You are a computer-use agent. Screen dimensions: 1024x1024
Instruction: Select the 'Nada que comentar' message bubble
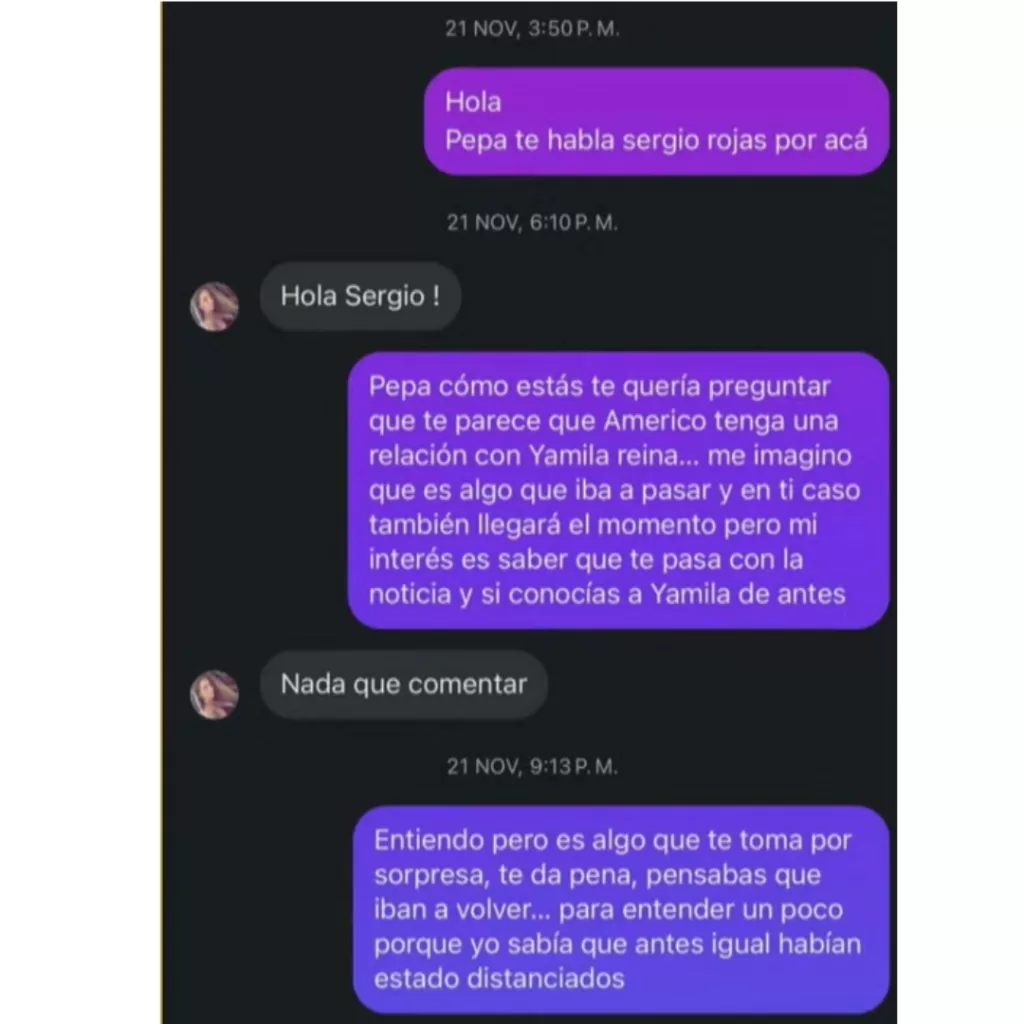(x=404, y=684)
